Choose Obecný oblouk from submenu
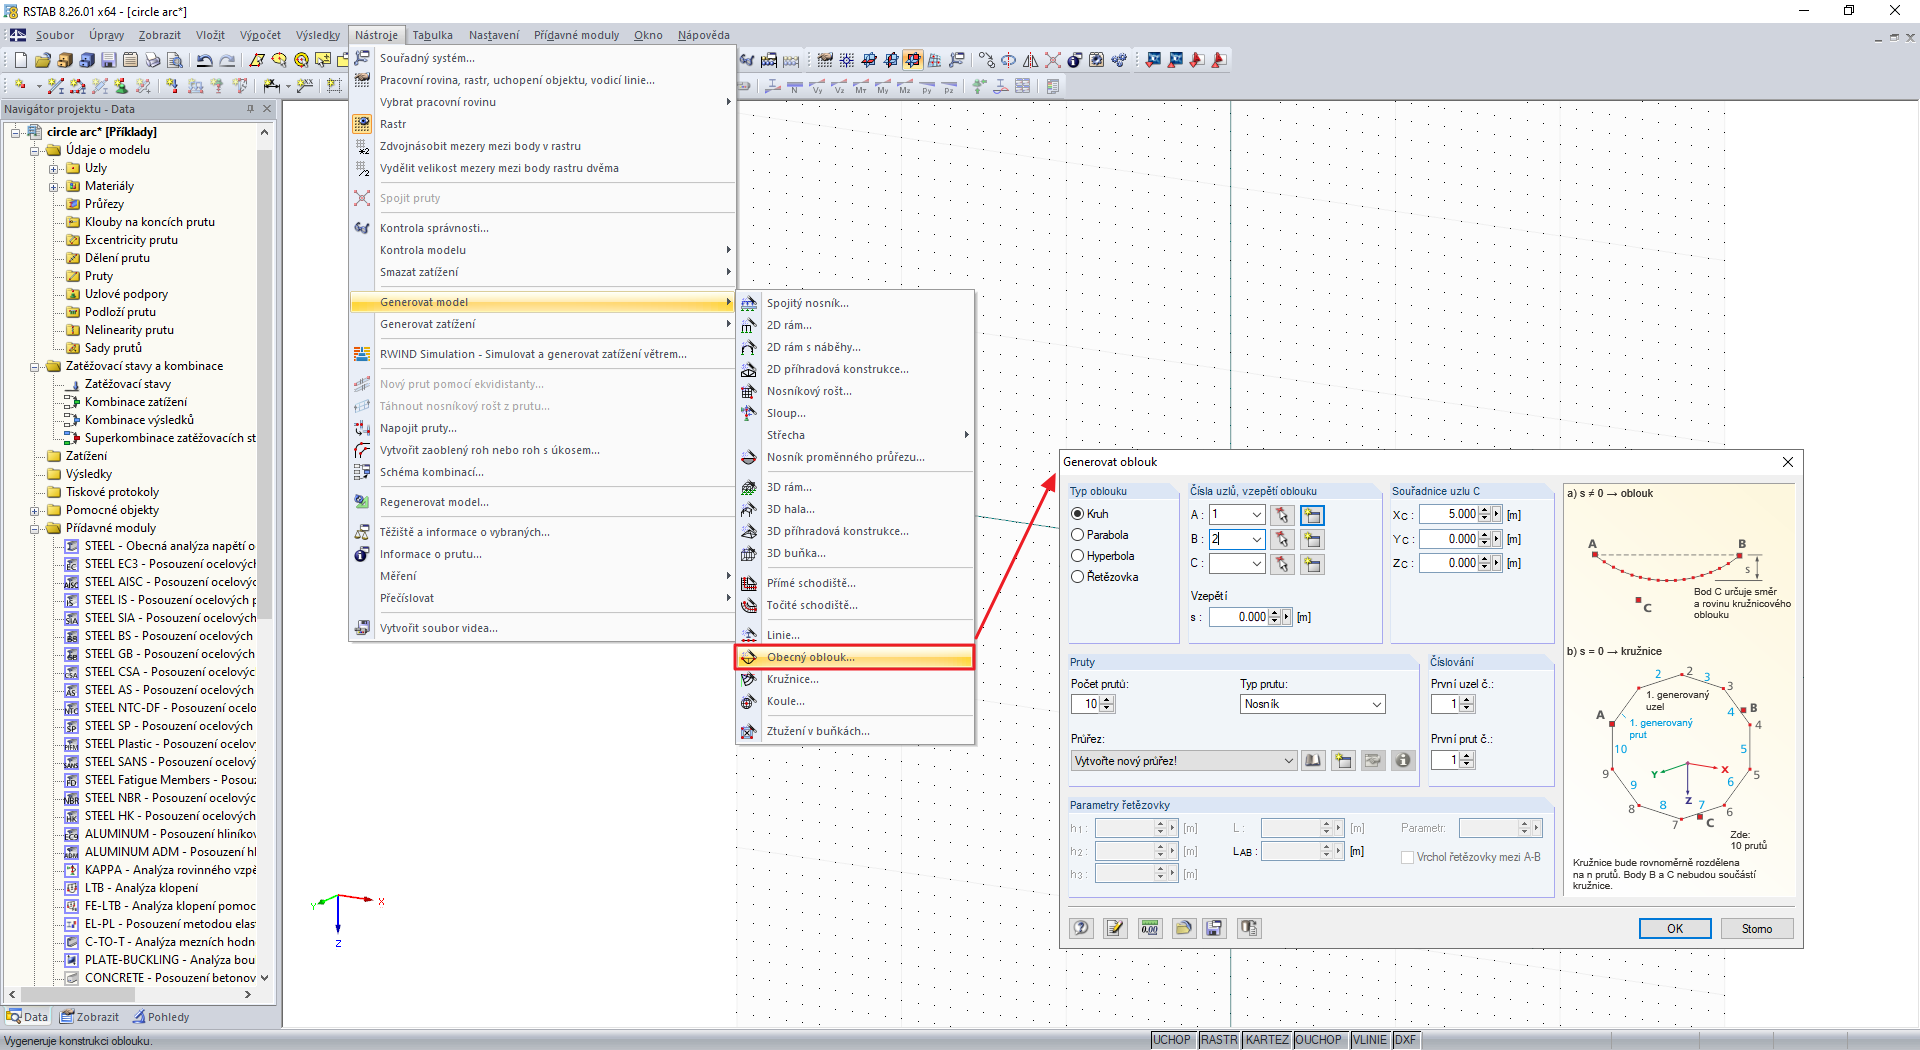This screenshot has height=1050, width=1920. pos(855,657)
